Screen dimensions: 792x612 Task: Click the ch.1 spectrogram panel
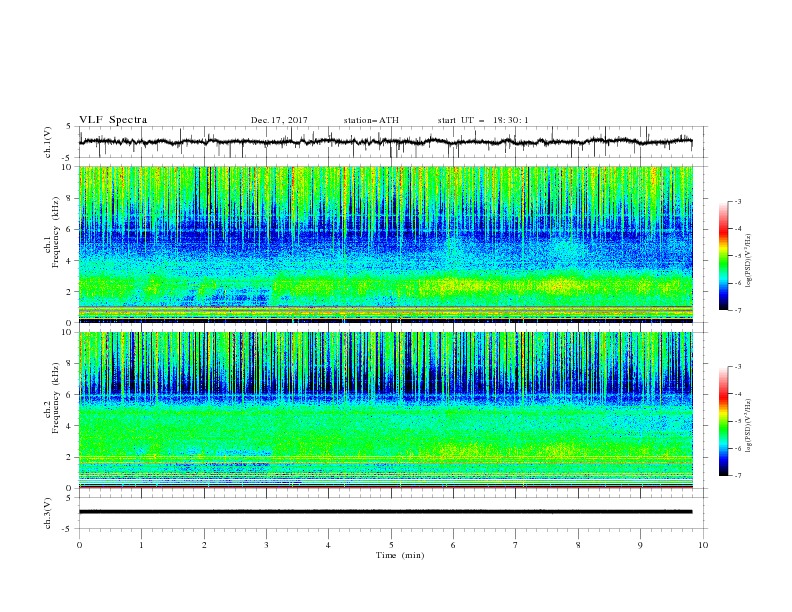tap(385, 244)
